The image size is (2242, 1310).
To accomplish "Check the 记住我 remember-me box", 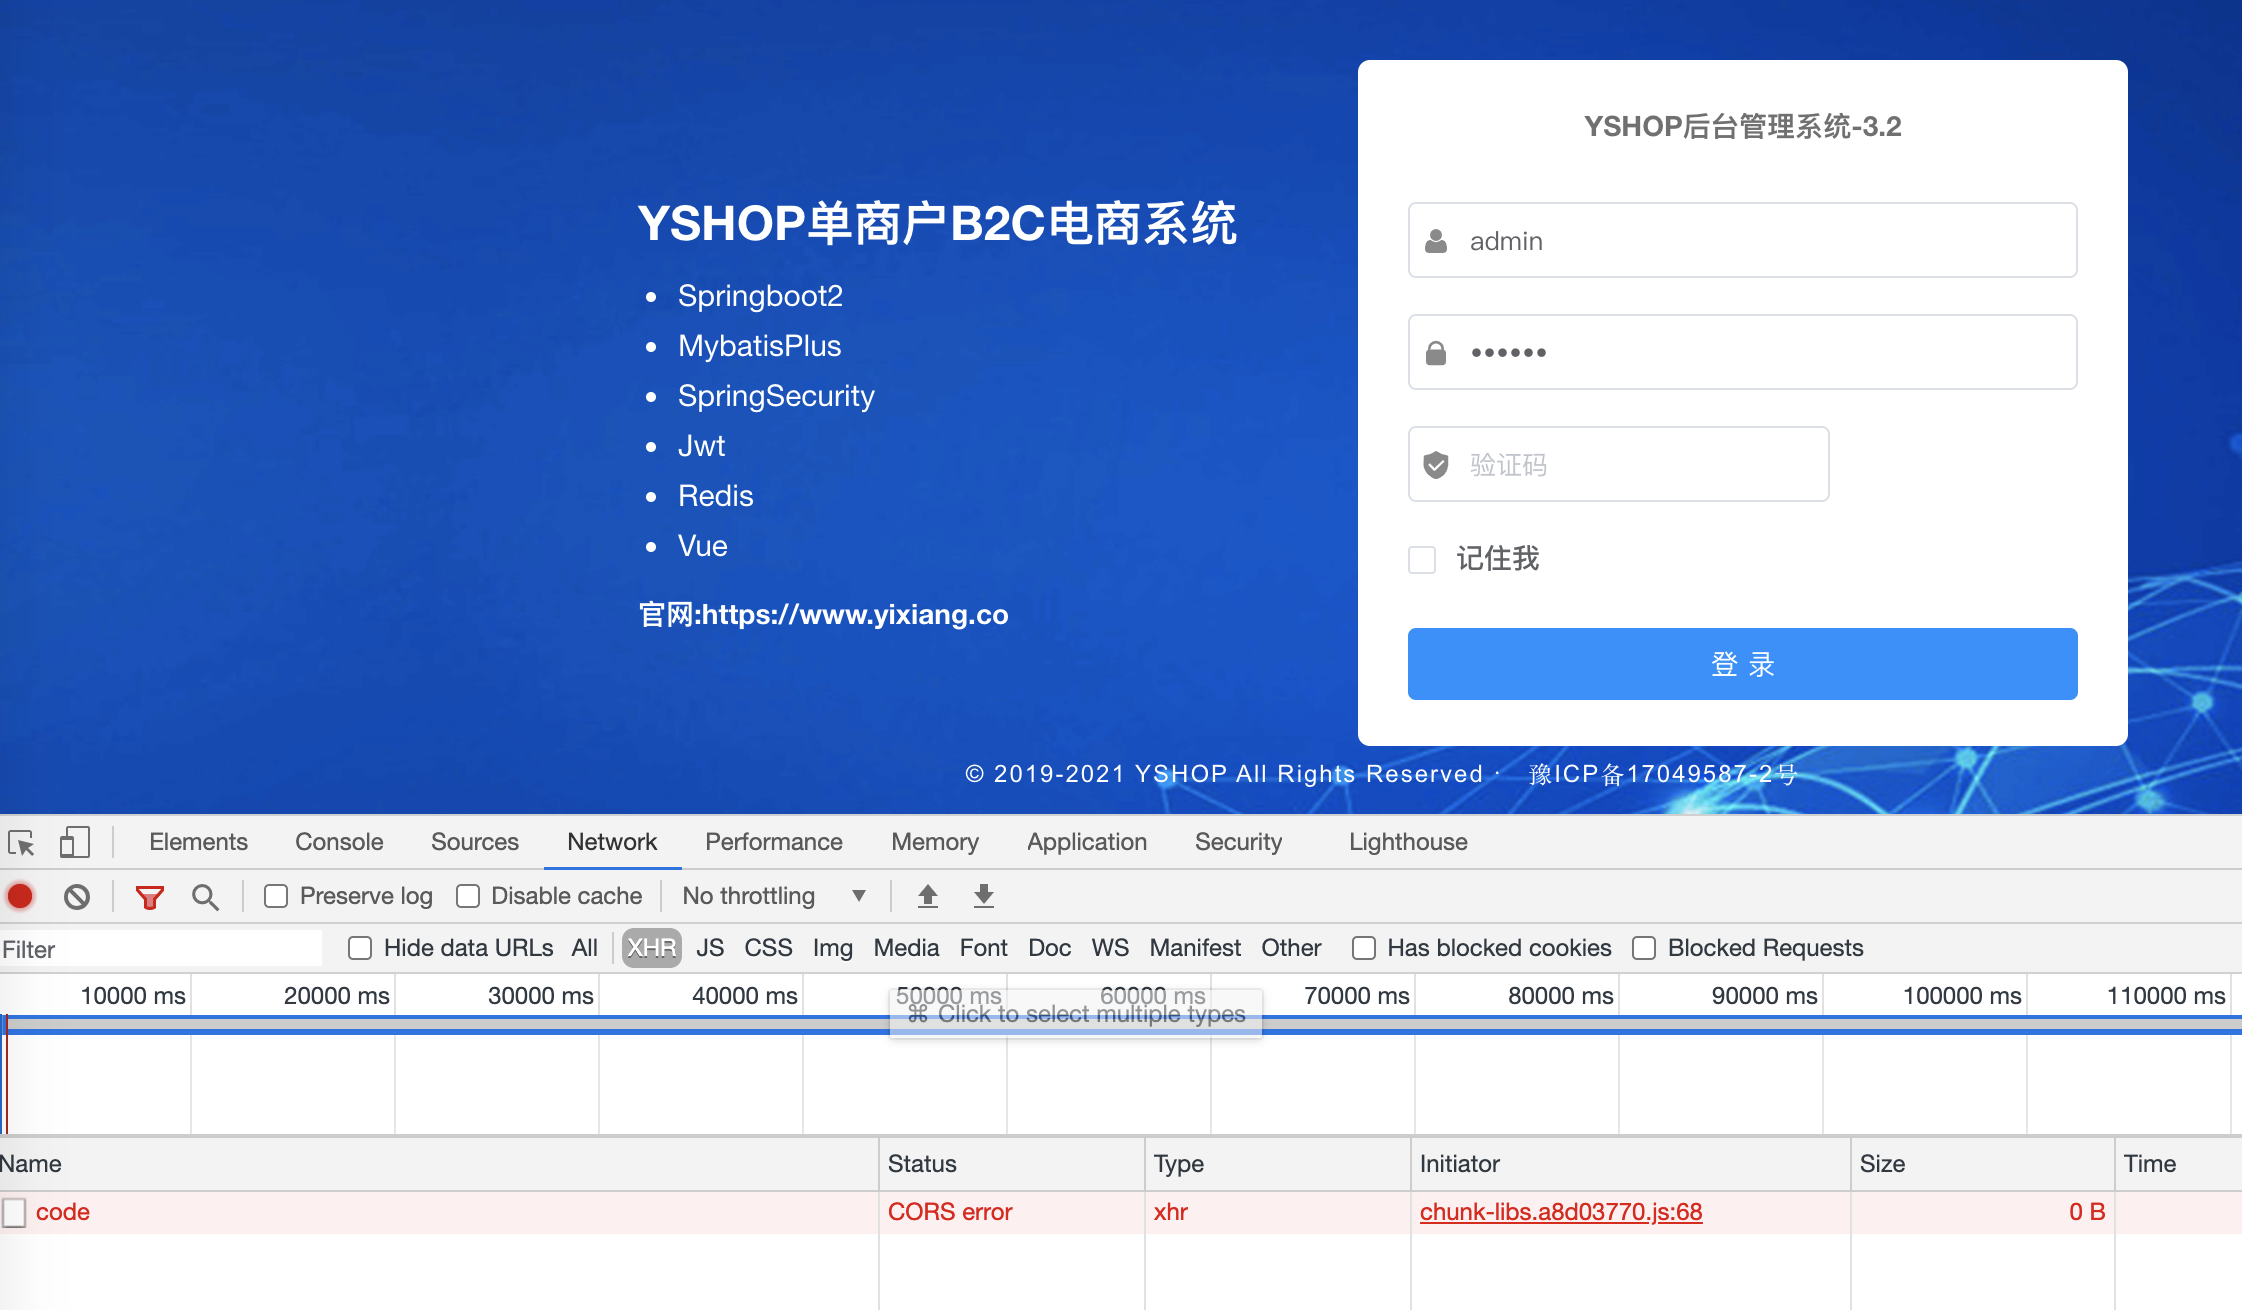I will click(x=1422, y=559).
